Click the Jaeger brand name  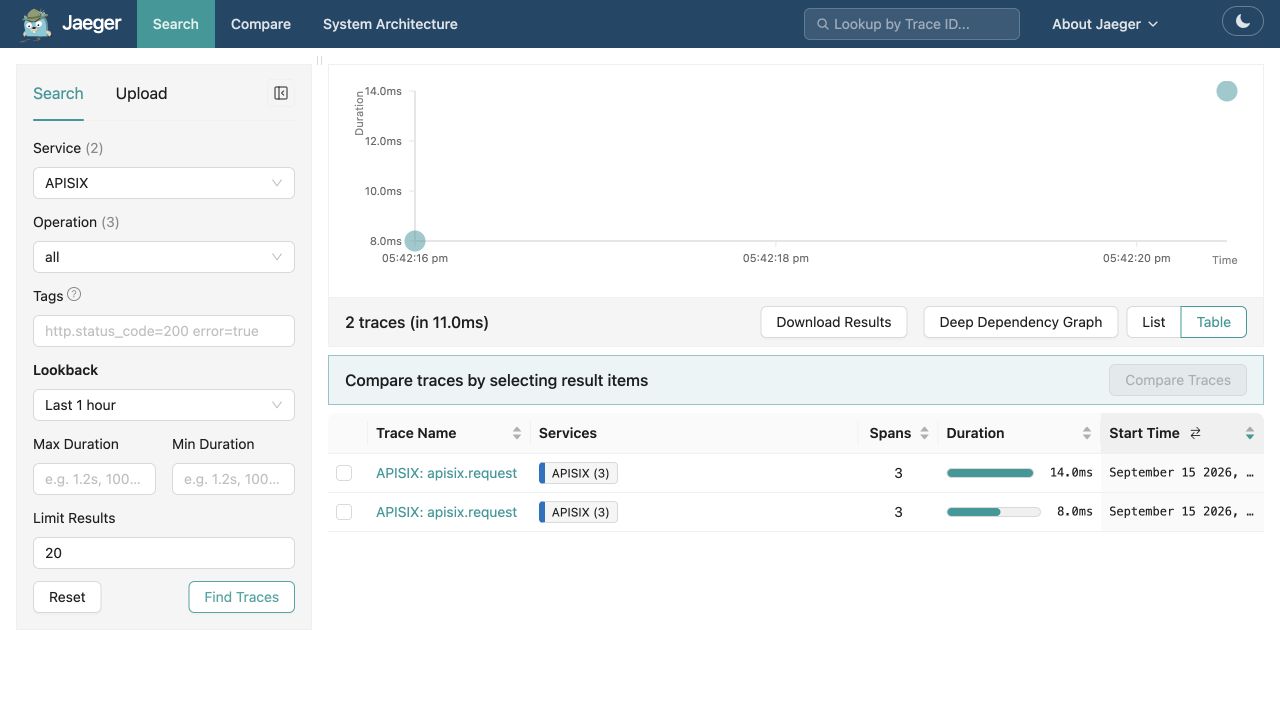tap(92, 23)
